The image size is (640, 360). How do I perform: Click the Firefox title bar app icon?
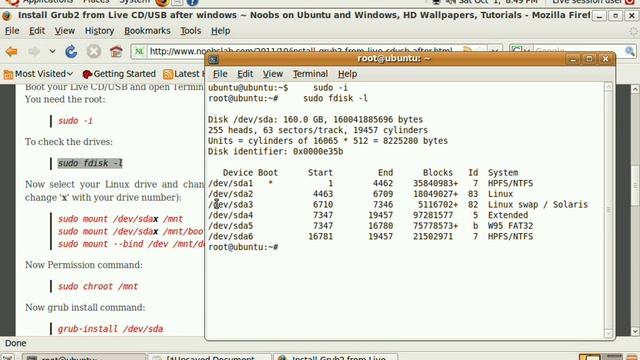(7, 16)
